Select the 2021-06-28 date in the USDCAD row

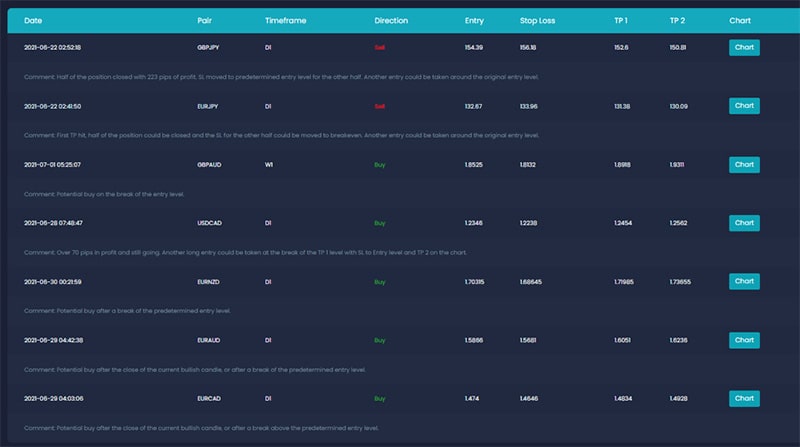(x=52, y=223)
